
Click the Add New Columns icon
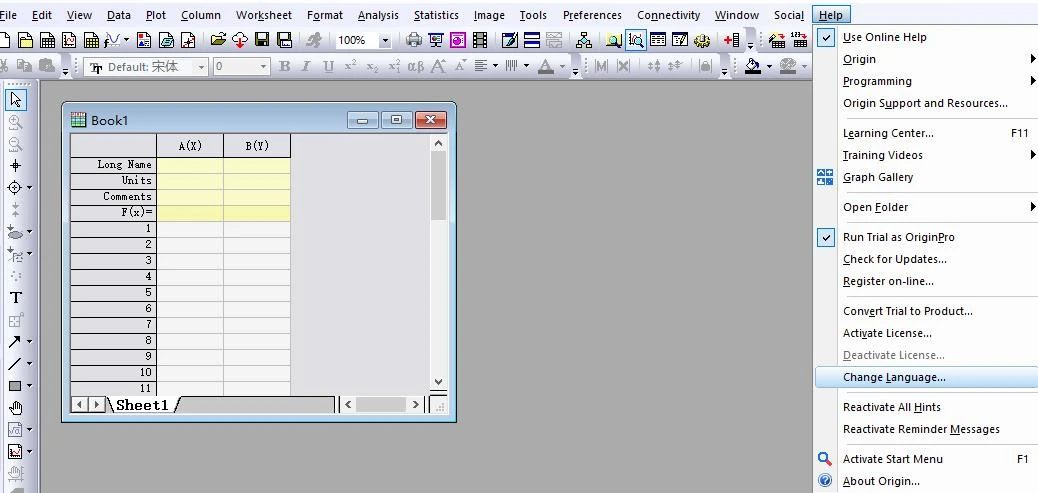[731, 40]
